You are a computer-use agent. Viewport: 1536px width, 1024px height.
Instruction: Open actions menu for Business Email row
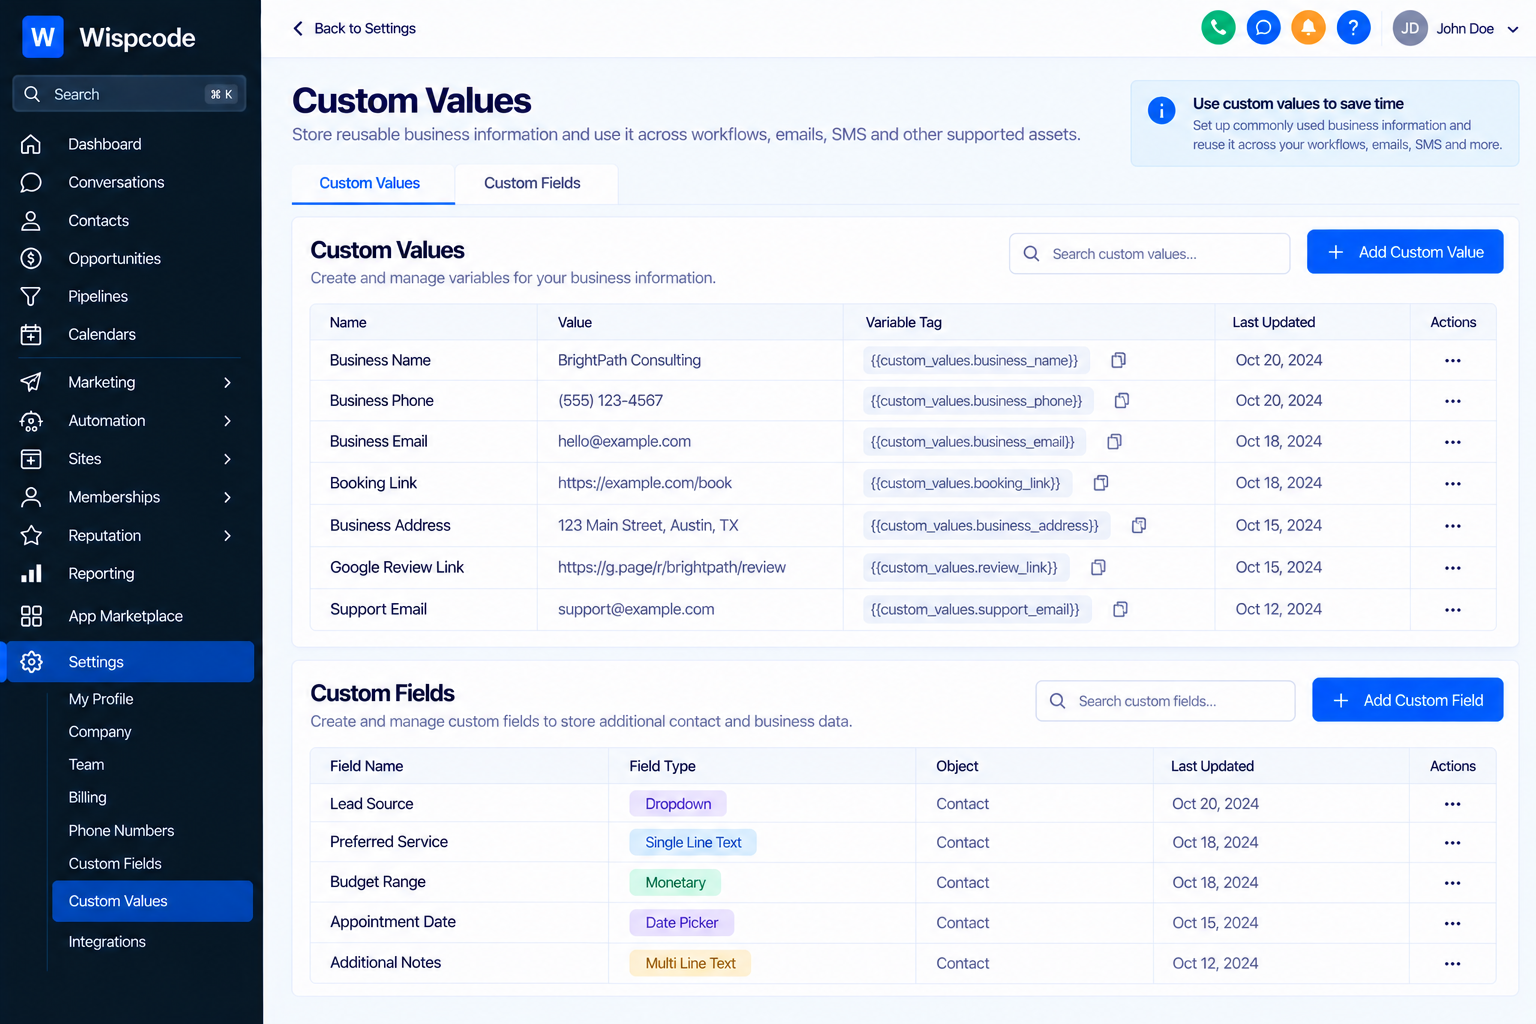[x=1453, y=442]
